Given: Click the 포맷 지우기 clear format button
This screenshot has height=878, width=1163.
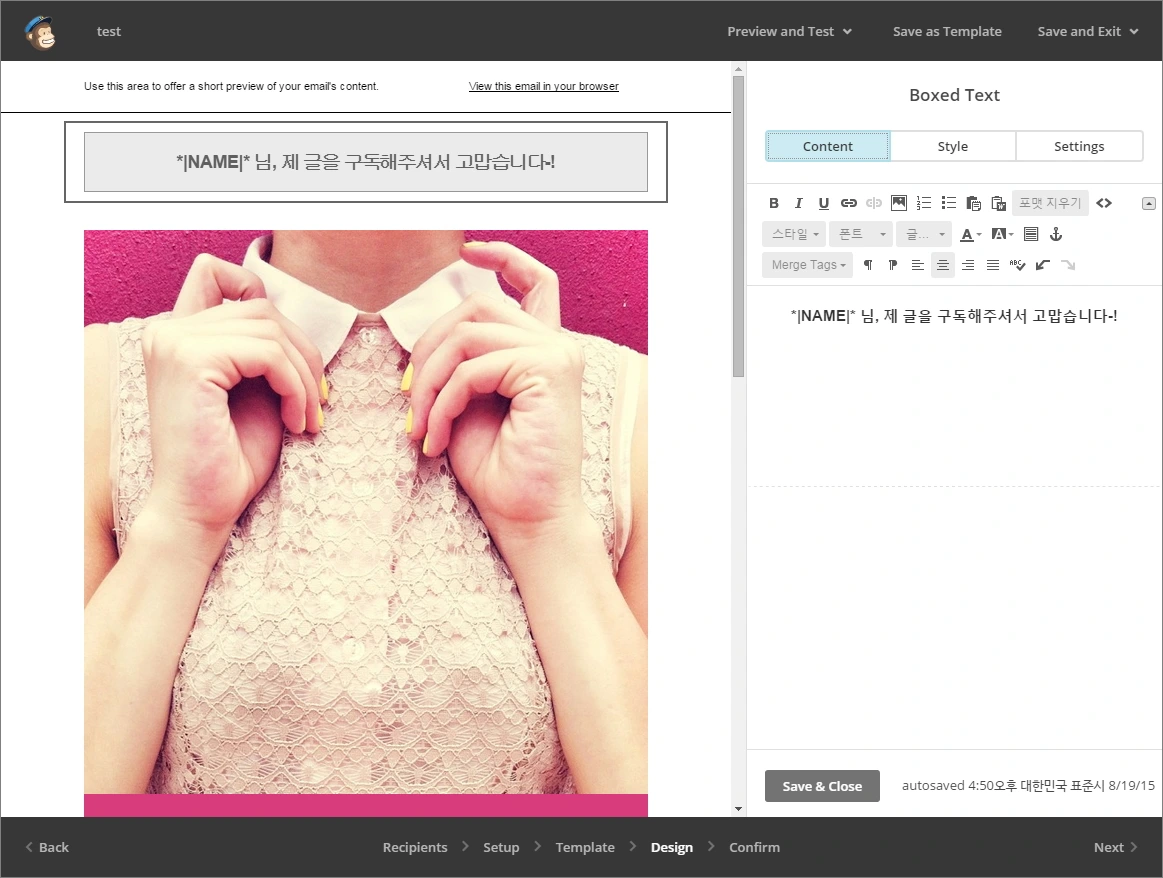Looking at the screenshot, I should pos(1050,202).
